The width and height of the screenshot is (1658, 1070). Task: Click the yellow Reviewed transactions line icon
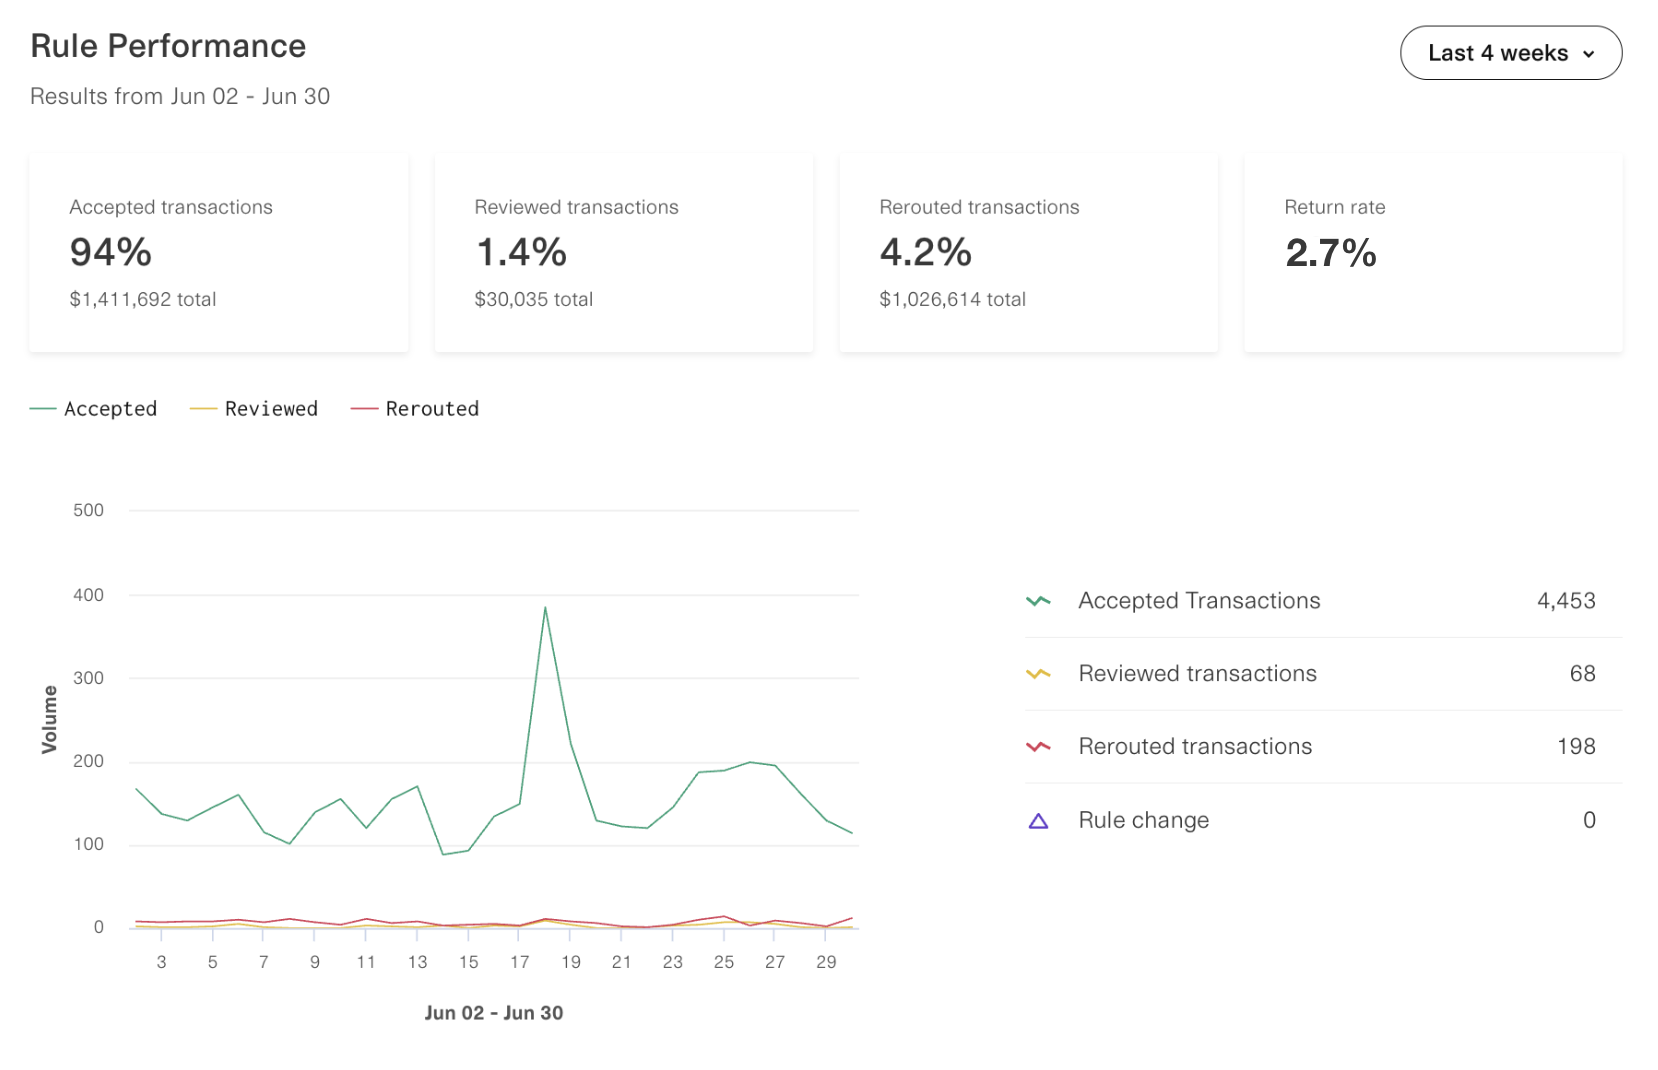pos(1038,674)
